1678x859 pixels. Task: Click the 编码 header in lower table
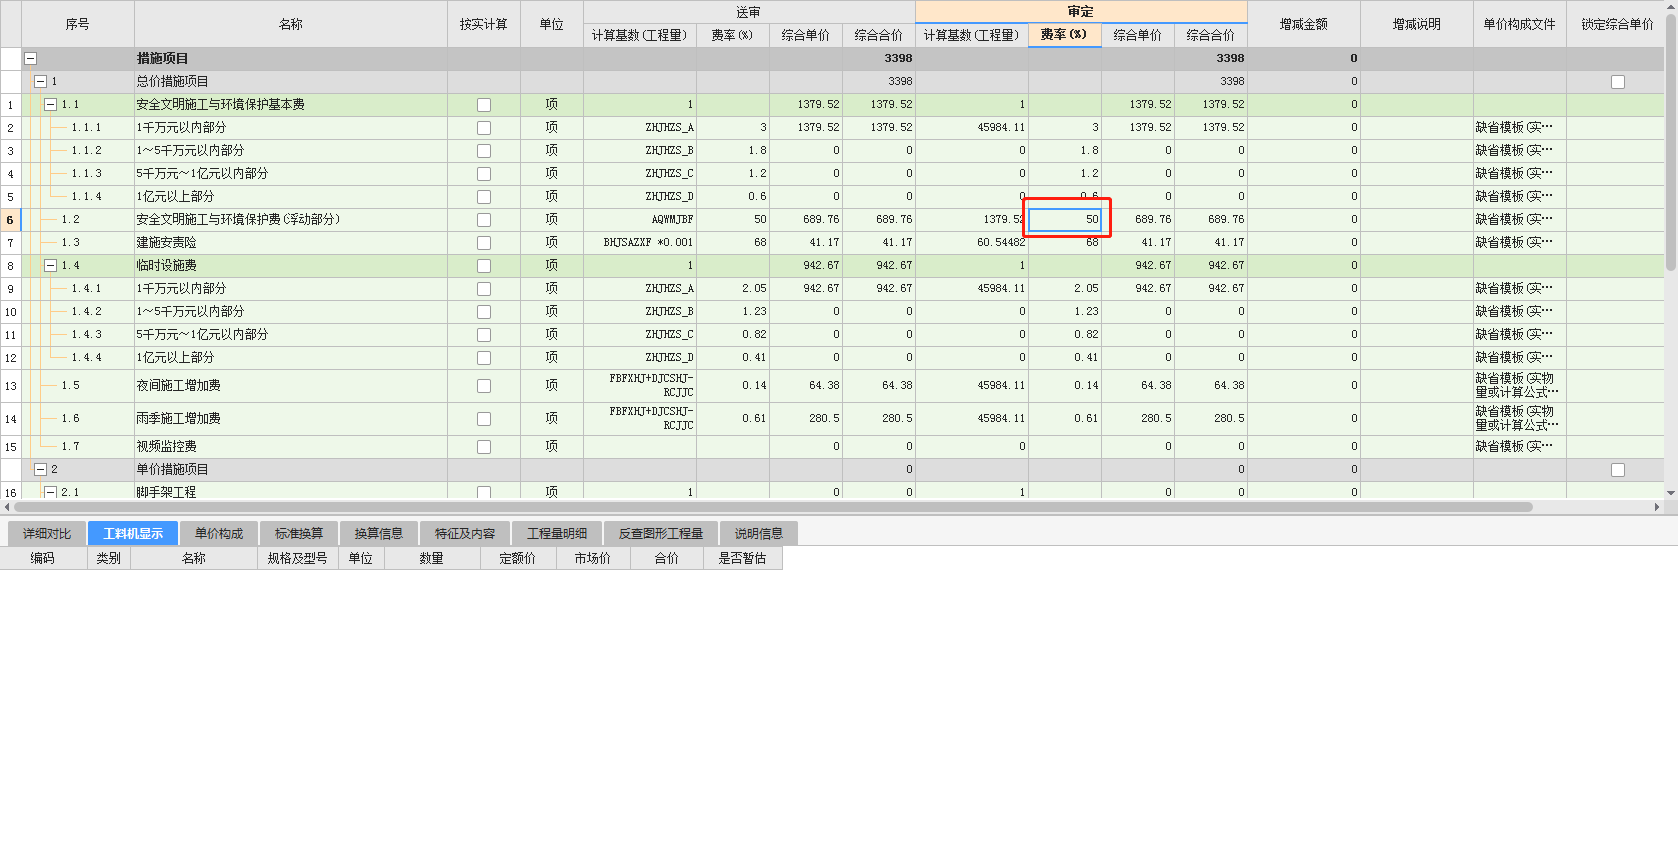(x=43, y=559)
